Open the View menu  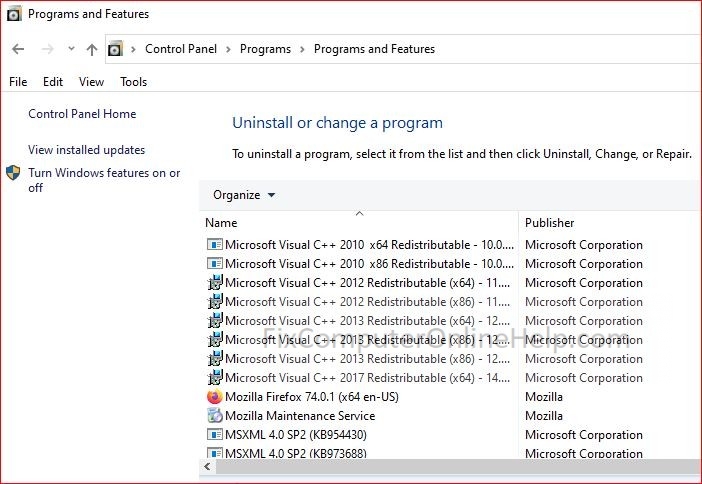pyautogui.click(x=91, y=82)
